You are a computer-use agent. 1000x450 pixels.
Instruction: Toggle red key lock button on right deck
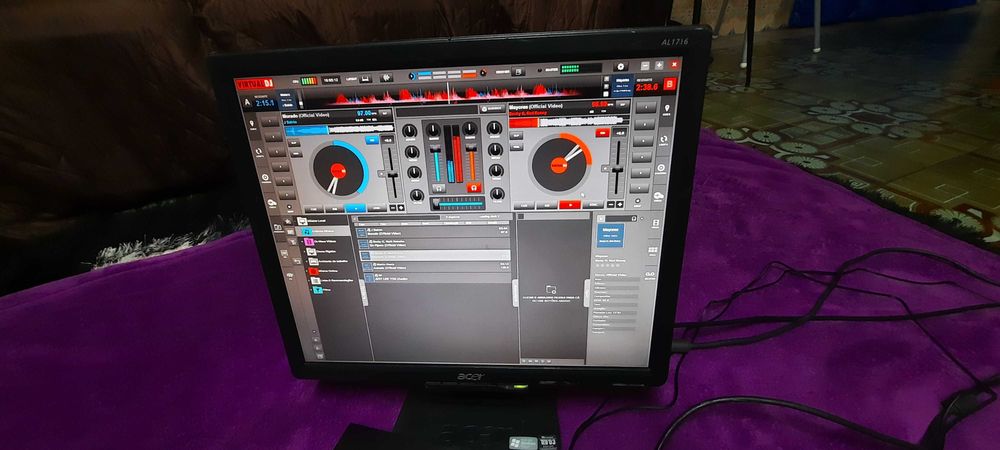coord(601,133)
